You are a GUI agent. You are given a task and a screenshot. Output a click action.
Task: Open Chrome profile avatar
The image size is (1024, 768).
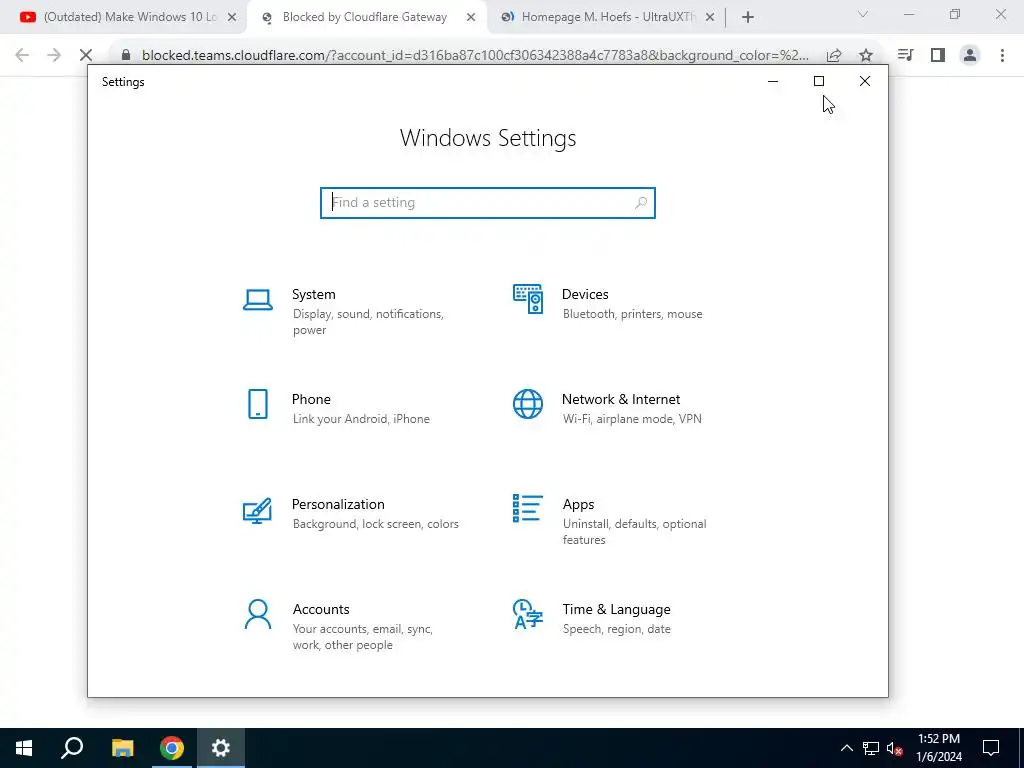[970, 56]
